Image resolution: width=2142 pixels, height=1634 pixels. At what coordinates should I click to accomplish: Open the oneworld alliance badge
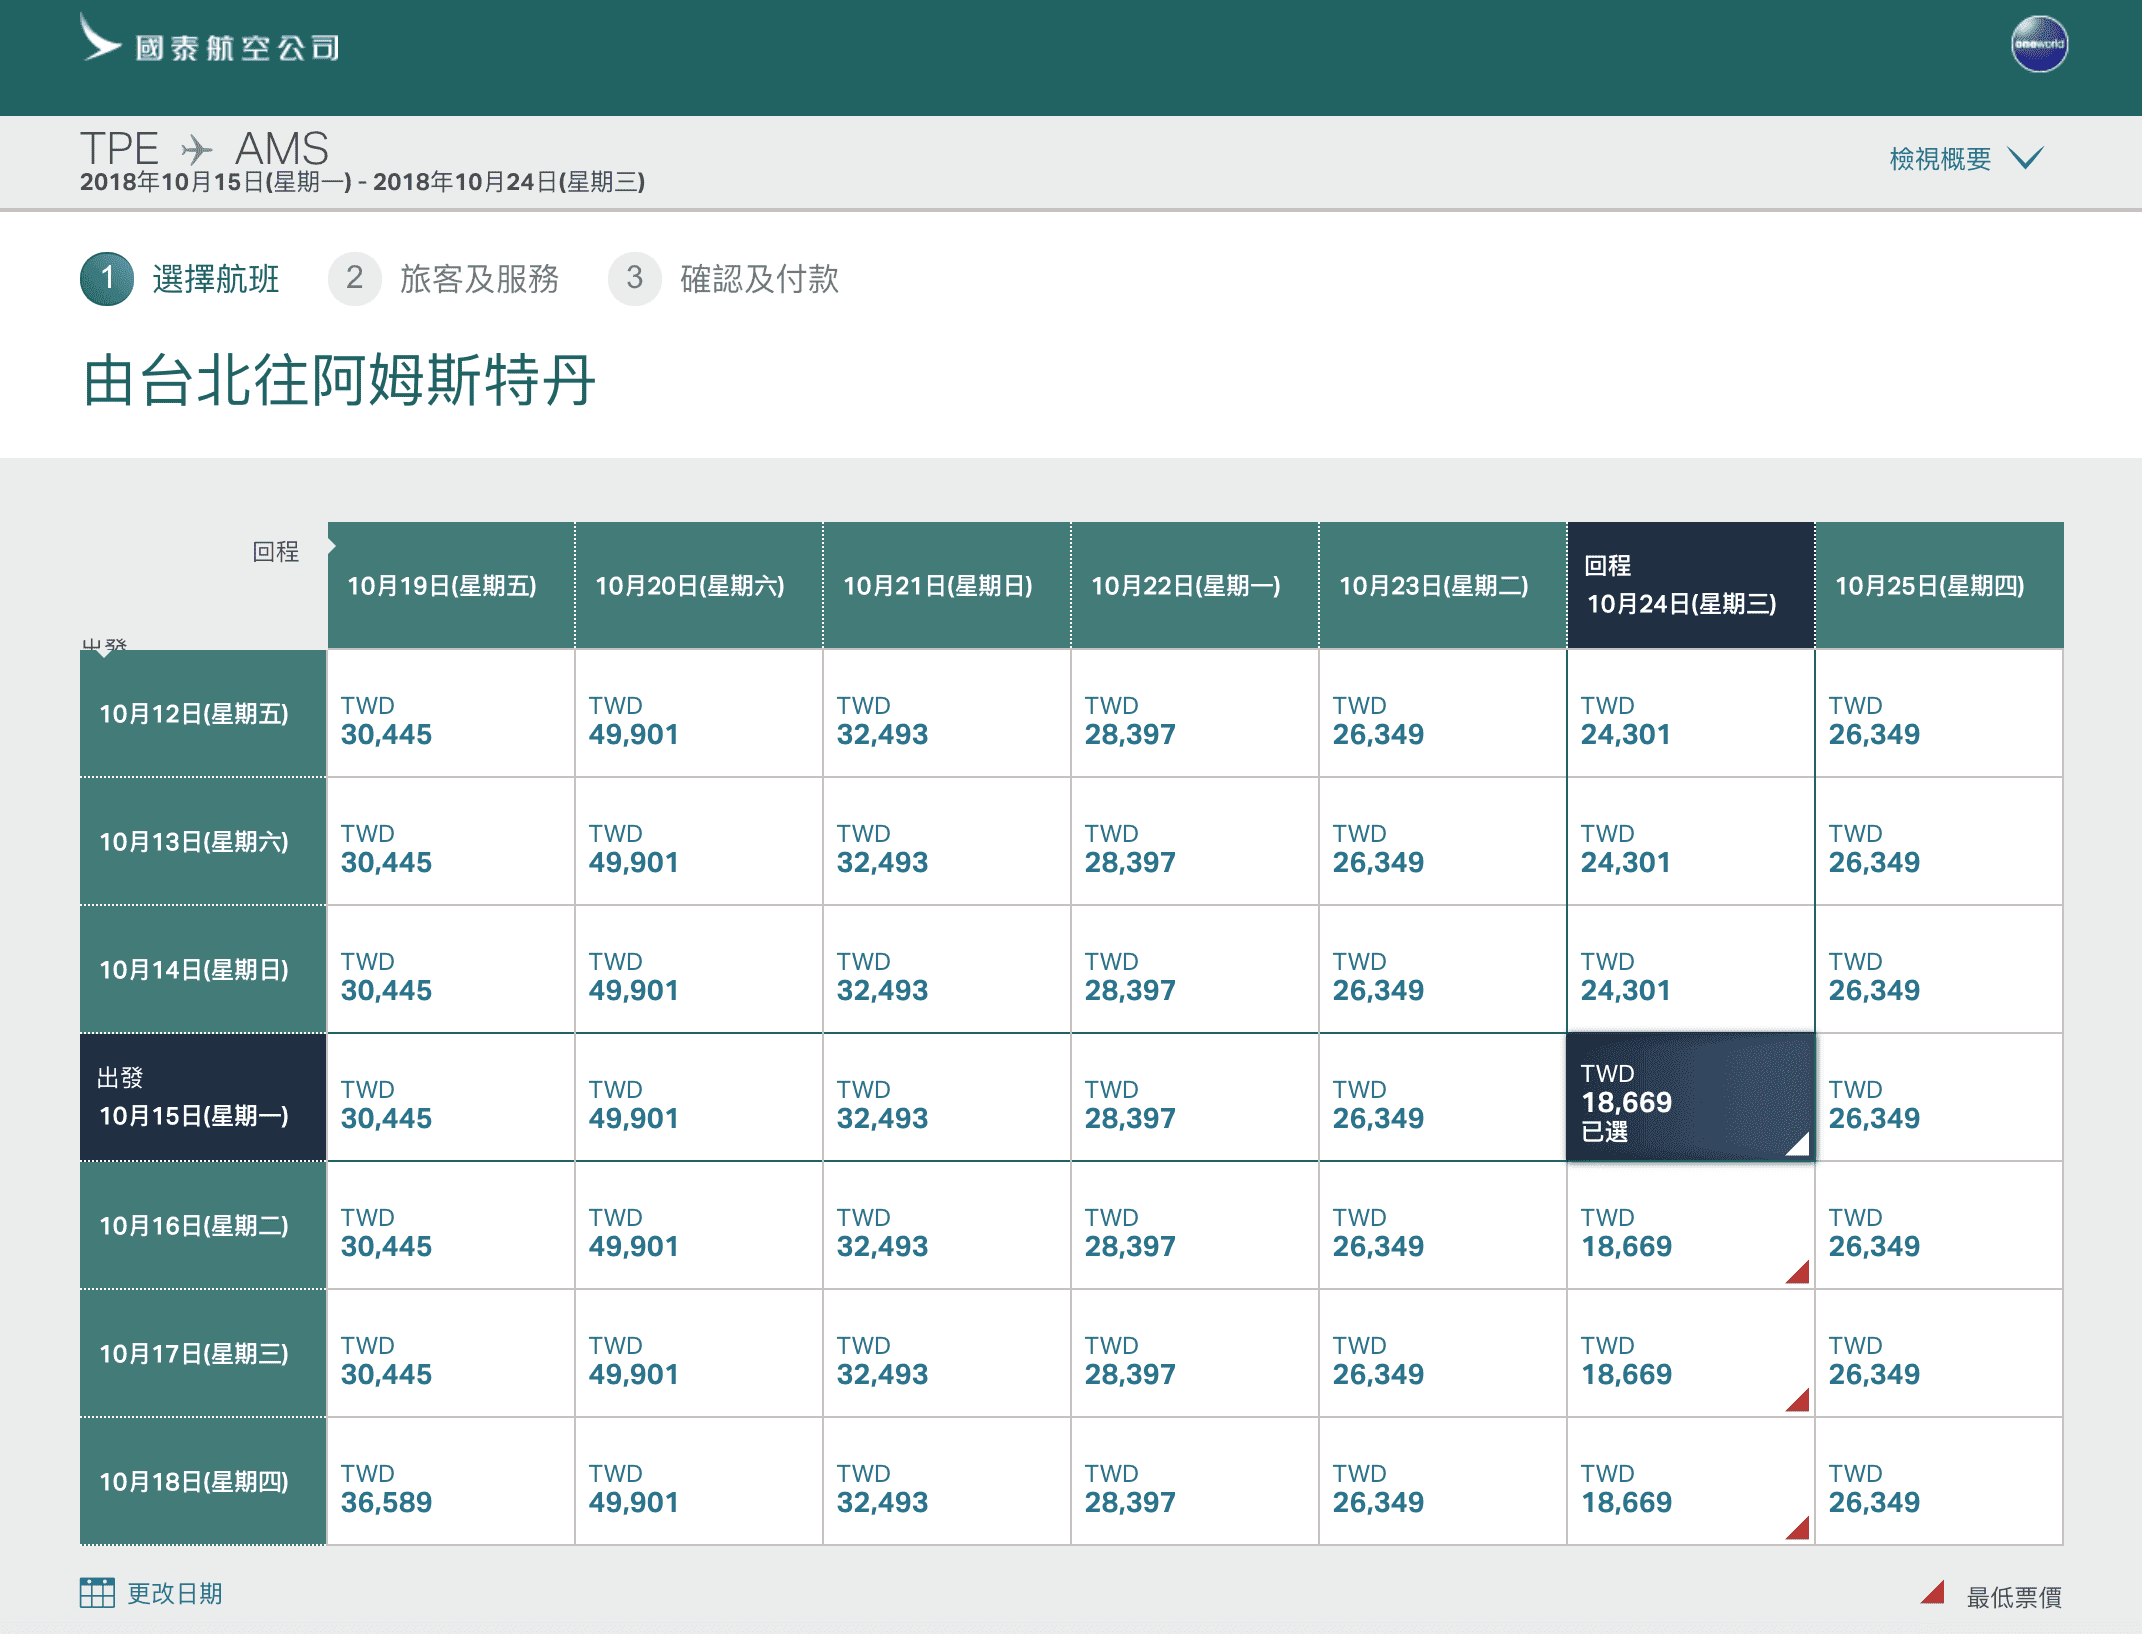tap(2039, 44)
